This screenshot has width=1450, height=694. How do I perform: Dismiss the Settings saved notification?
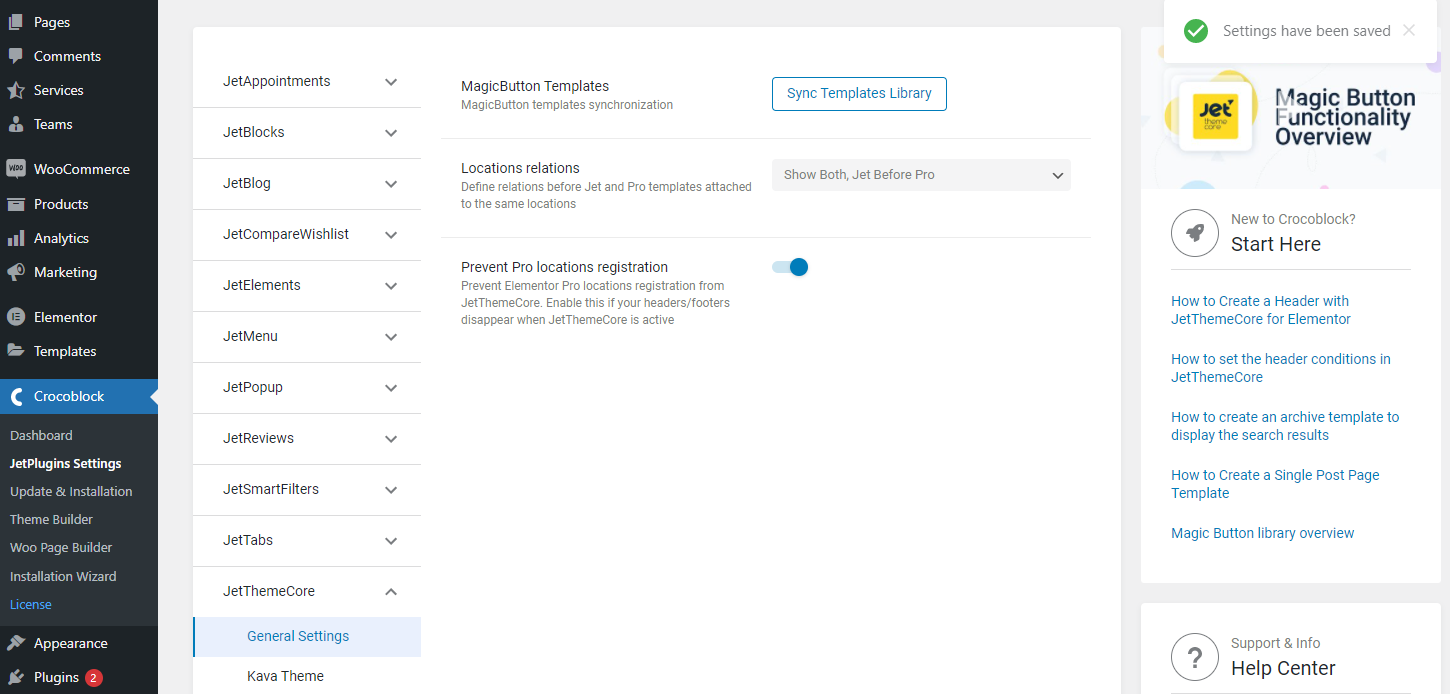click(x=1409, y=30)
